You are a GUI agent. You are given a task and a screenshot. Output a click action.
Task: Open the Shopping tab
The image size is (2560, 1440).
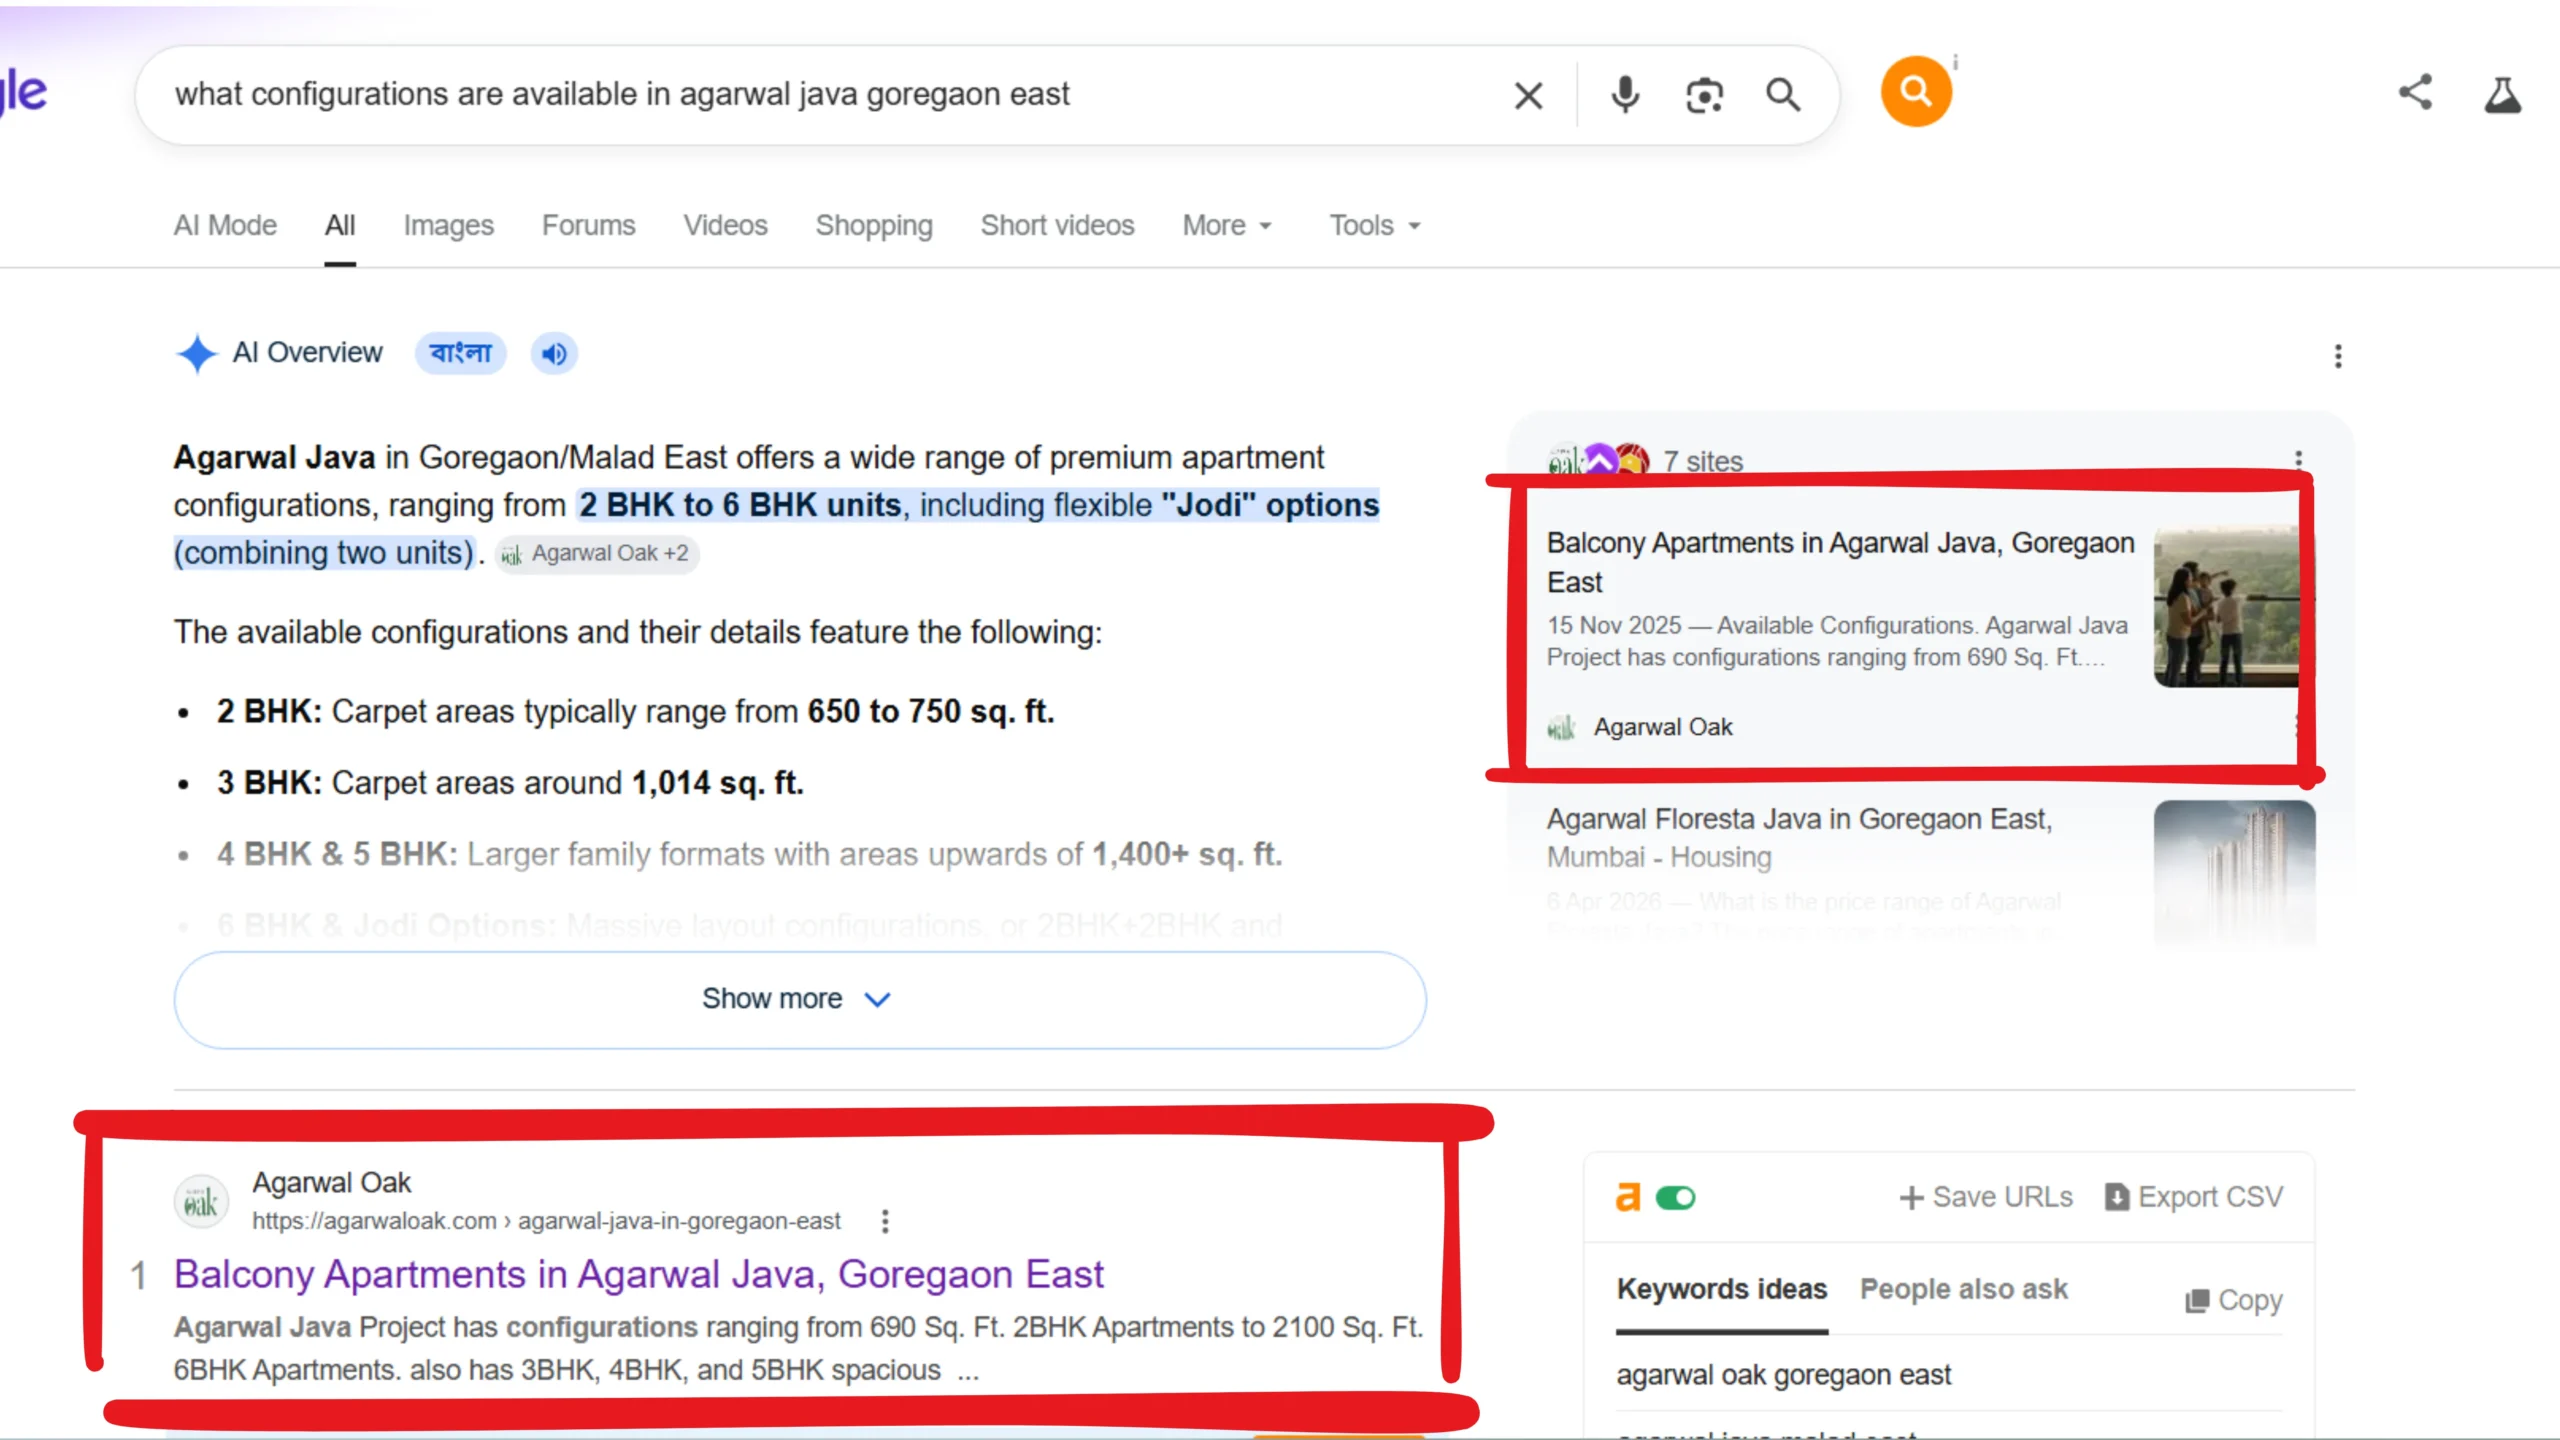(x=874, y=226)
